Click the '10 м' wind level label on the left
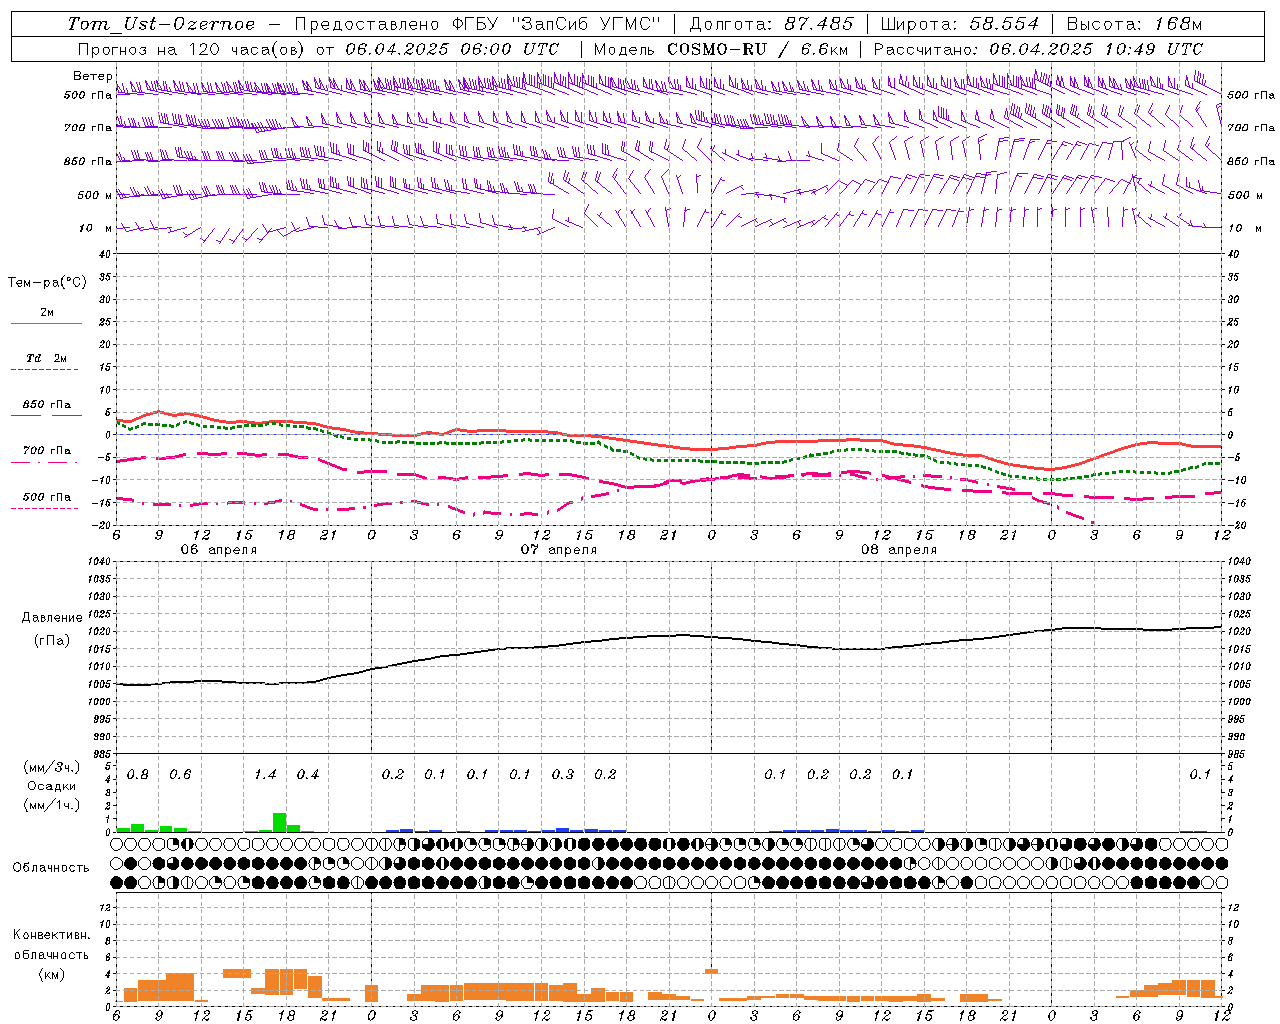 96,228
